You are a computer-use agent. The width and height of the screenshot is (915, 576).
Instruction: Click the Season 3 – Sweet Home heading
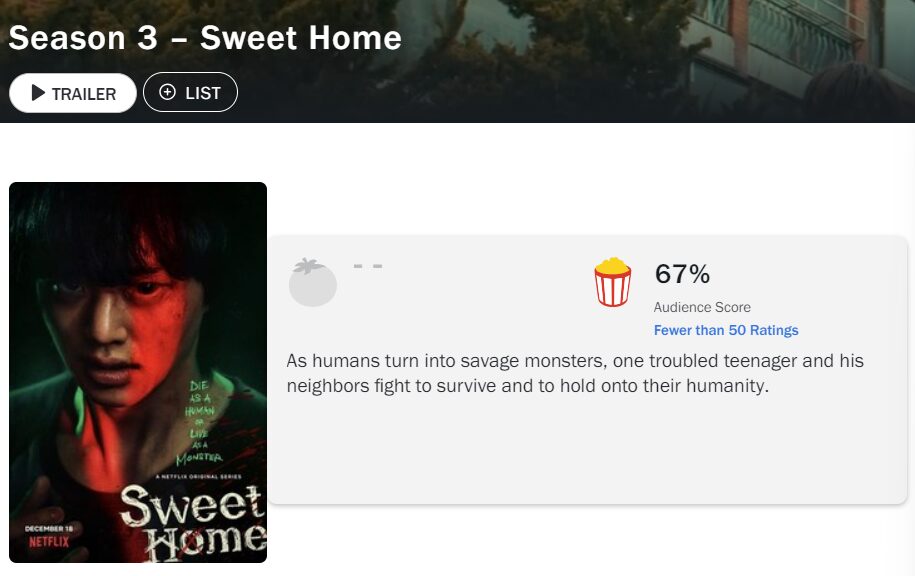pos(205,38)
